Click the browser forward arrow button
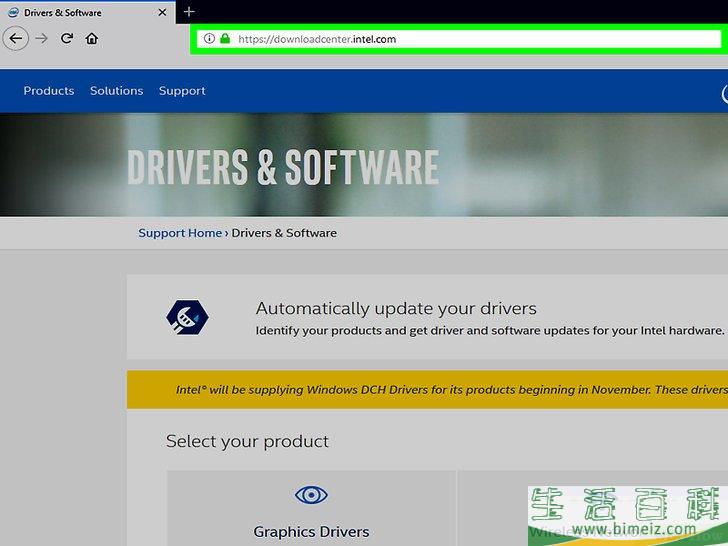Viewport: 728px width, 546px height. coord(41,39)
